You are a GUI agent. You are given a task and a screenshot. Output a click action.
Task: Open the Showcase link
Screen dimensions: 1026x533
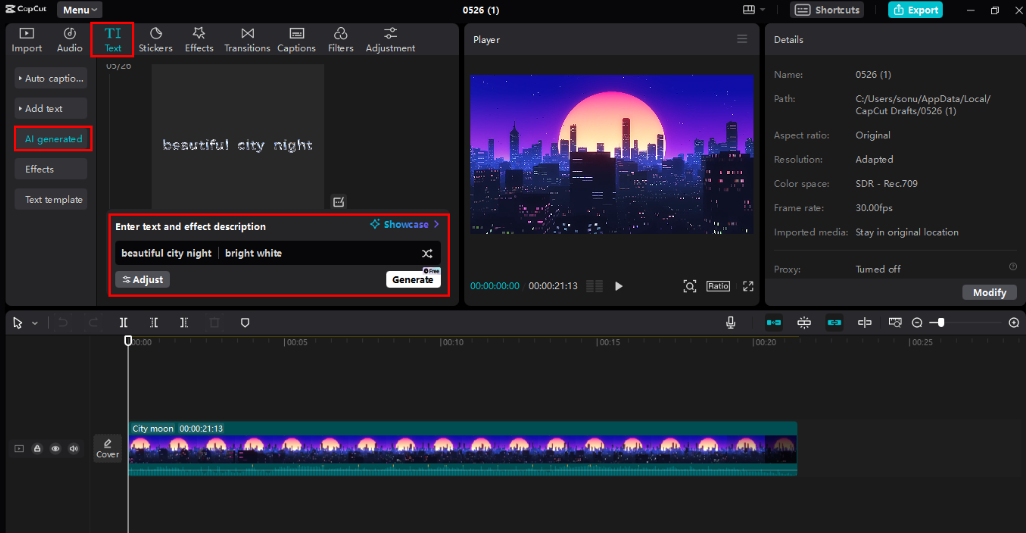point(404,224)
